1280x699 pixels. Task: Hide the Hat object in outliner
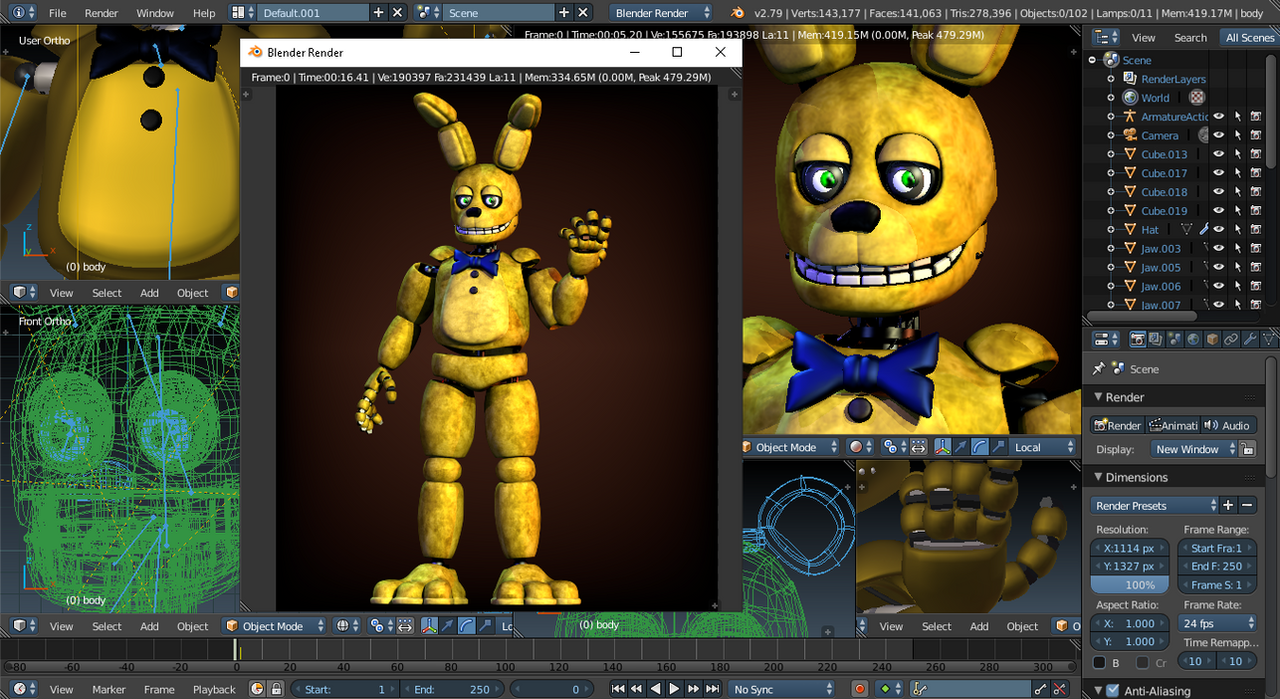point(1219,230)
